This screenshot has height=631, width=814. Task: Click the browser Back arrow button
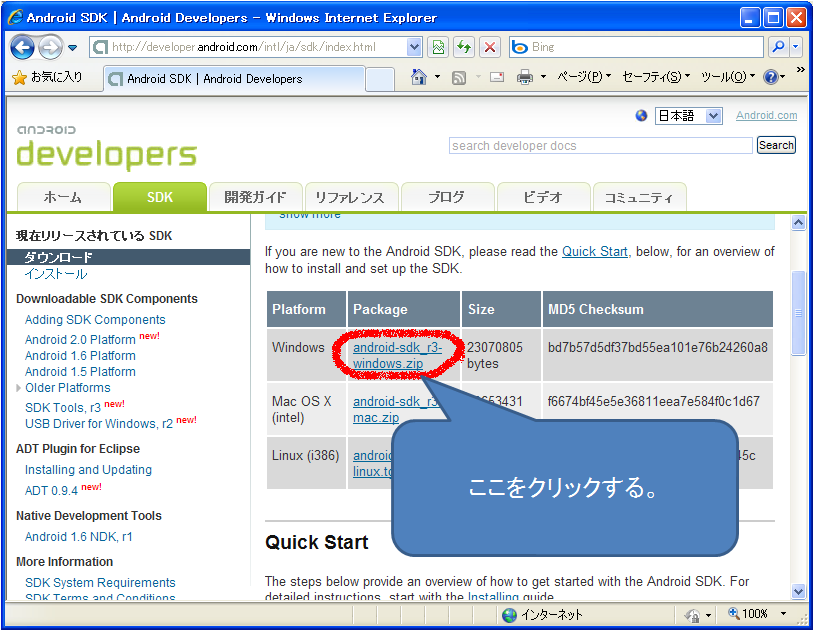[22, 47]
